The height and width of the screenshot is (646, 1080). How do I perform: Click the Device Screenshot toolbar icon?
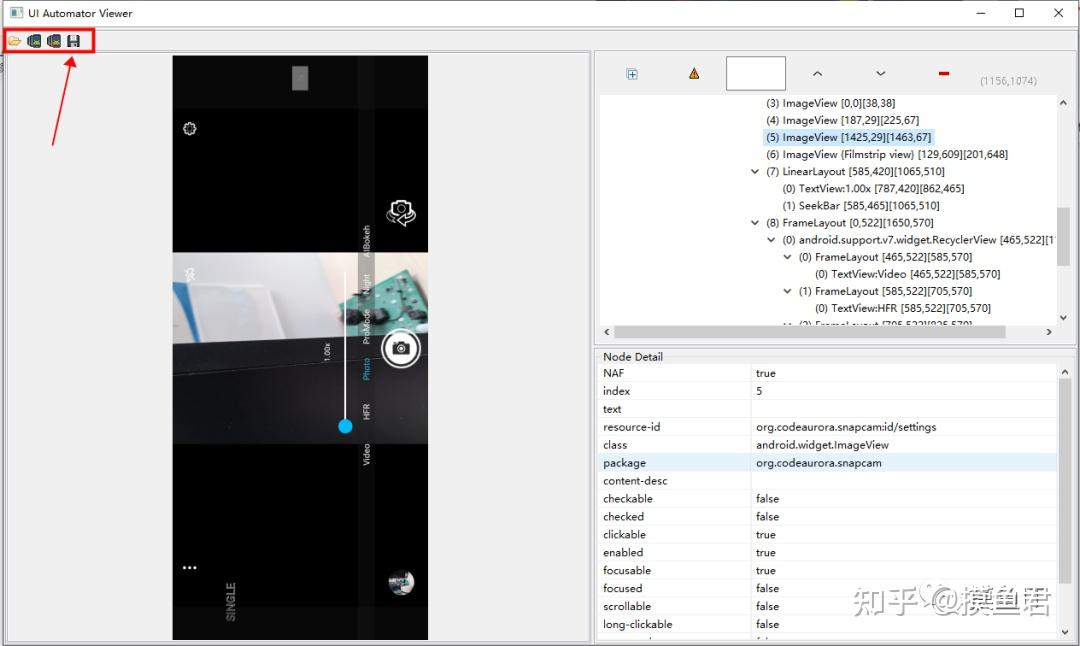click(x=34, y=41)
